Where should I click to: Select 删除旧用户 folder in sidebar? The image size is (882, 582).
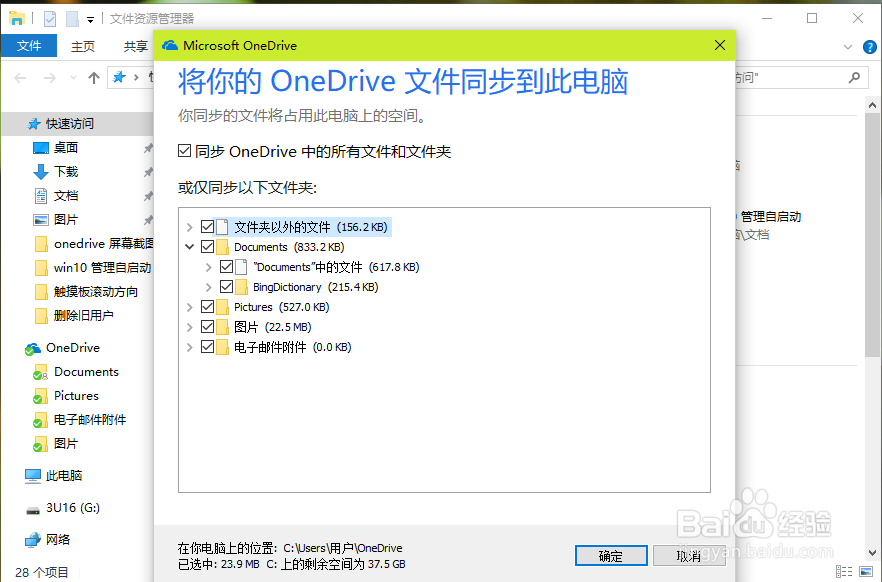point(83,316)
